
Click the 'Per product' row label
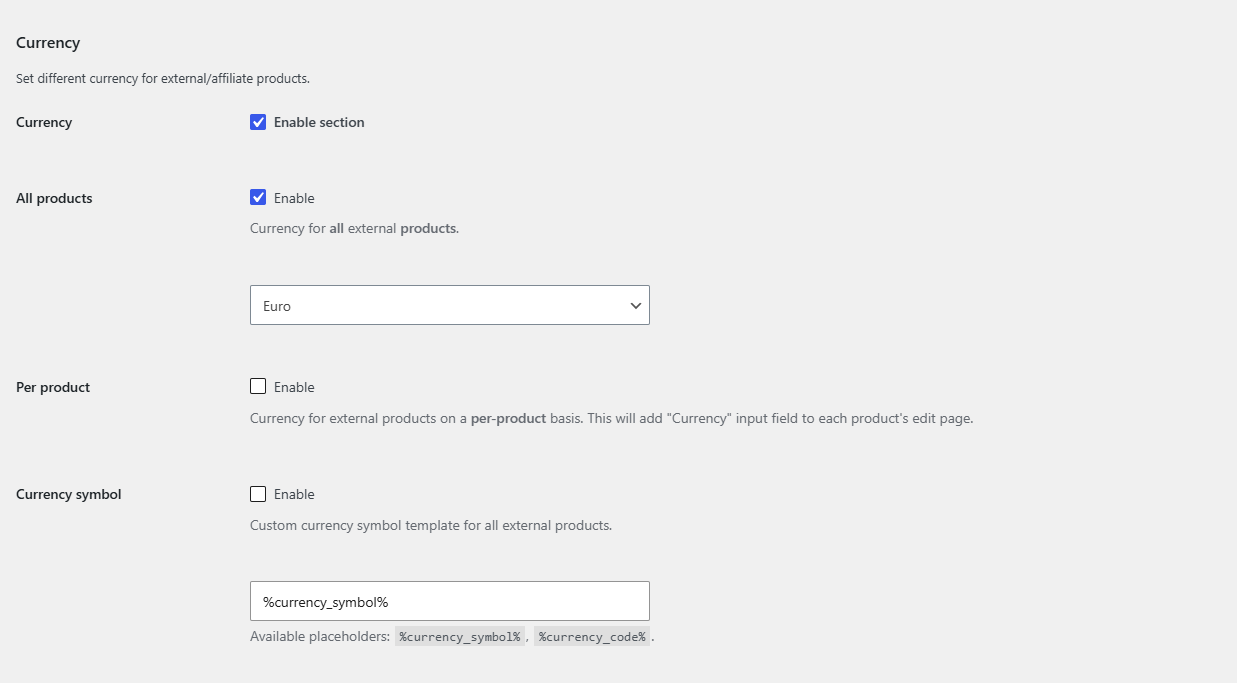click(53, 387)
